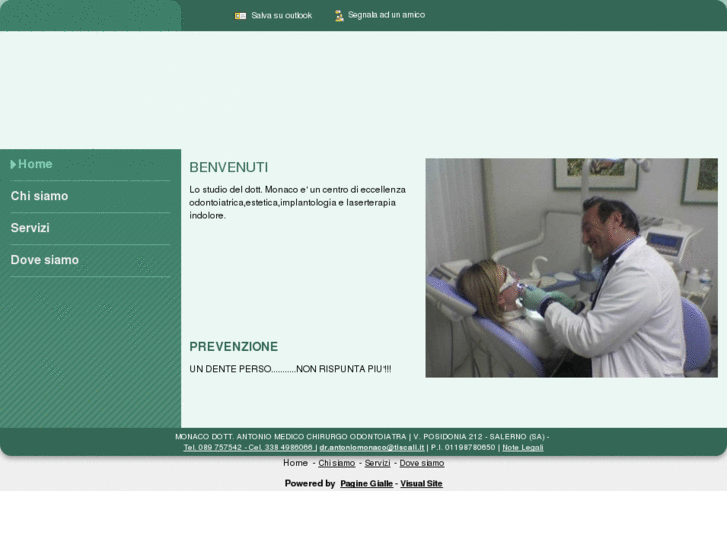Image resolution: width=727 pixels, height=545 pixels.
Task: Click the BENVENUTI heading
Action: point(229,167)
